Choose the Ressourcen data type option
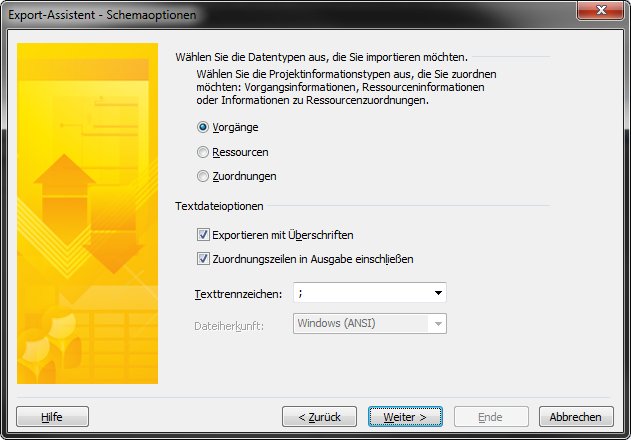This screenshot has height=440, width=631. (204, 152)
